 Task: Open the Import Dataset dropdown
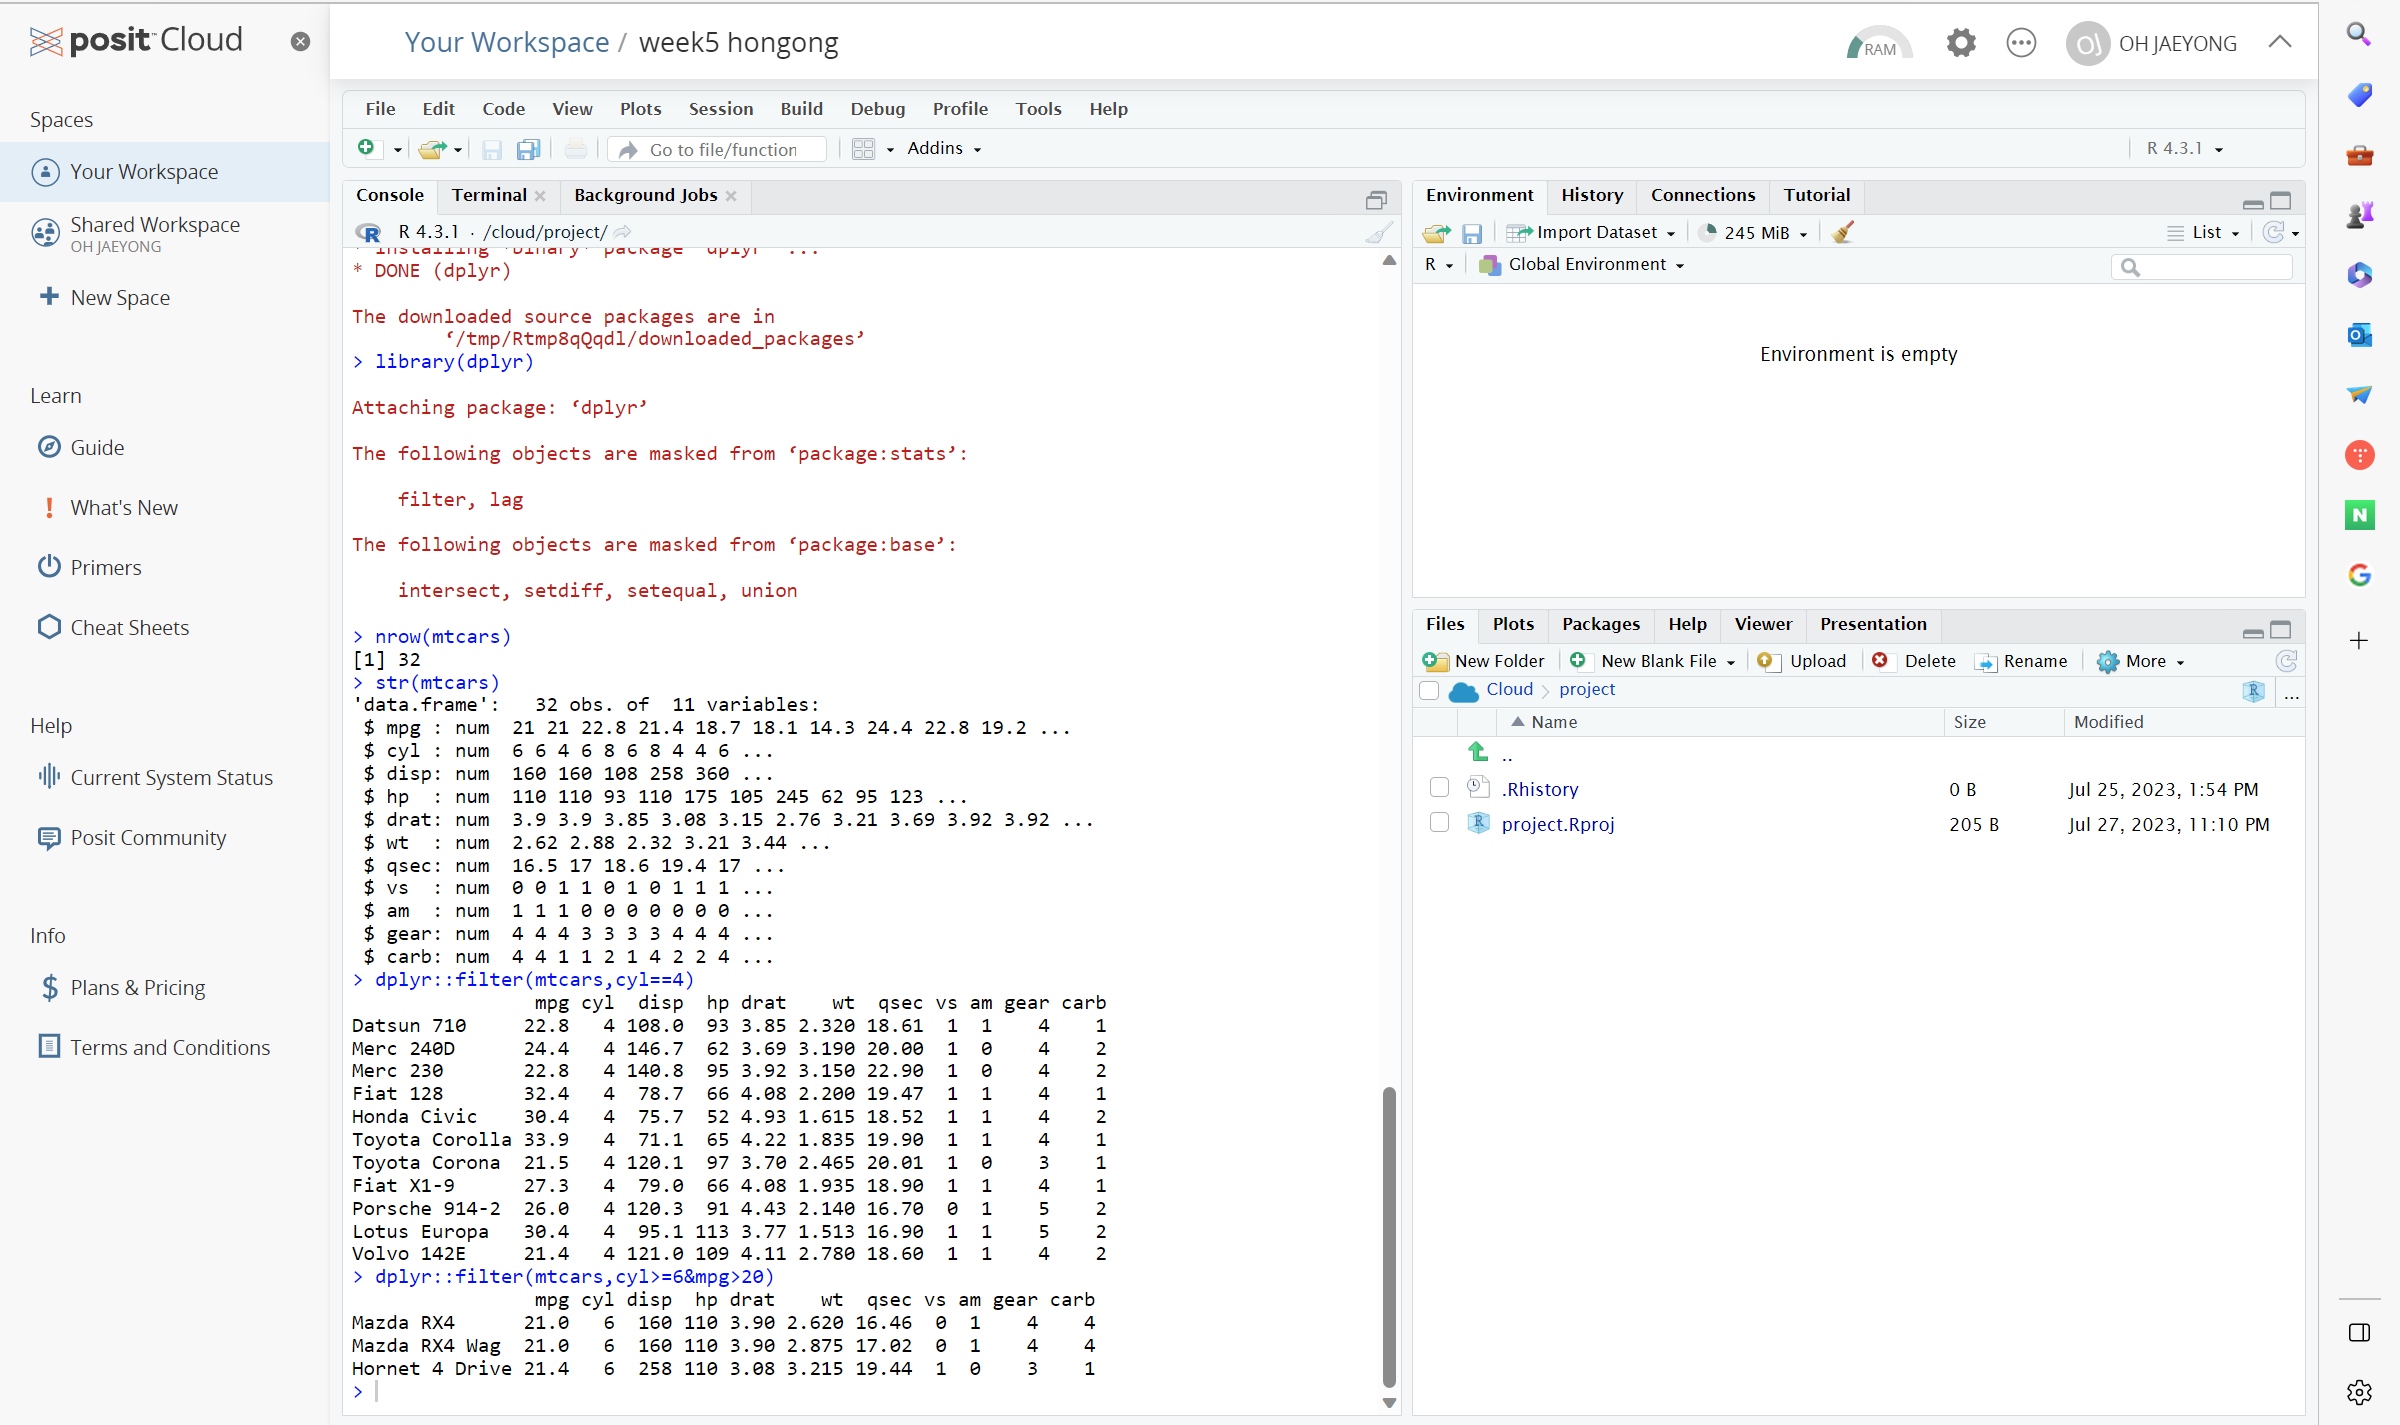(x=1596, y=232)
